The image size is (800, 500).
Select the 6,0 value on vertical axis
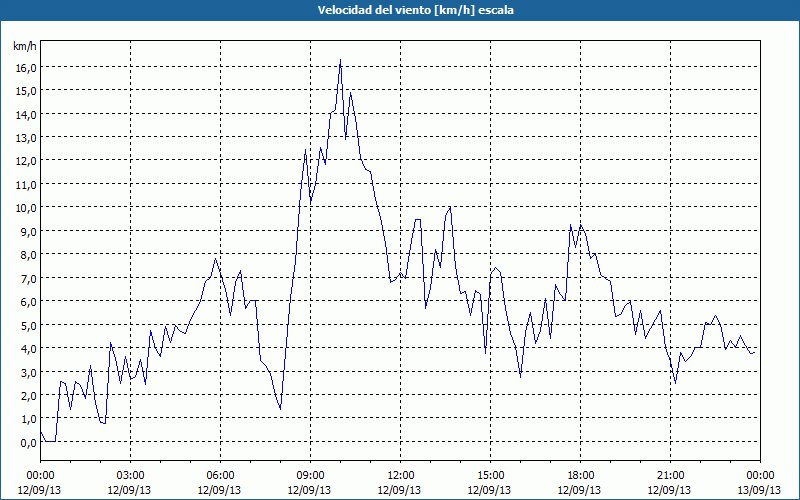pos(30,302)
